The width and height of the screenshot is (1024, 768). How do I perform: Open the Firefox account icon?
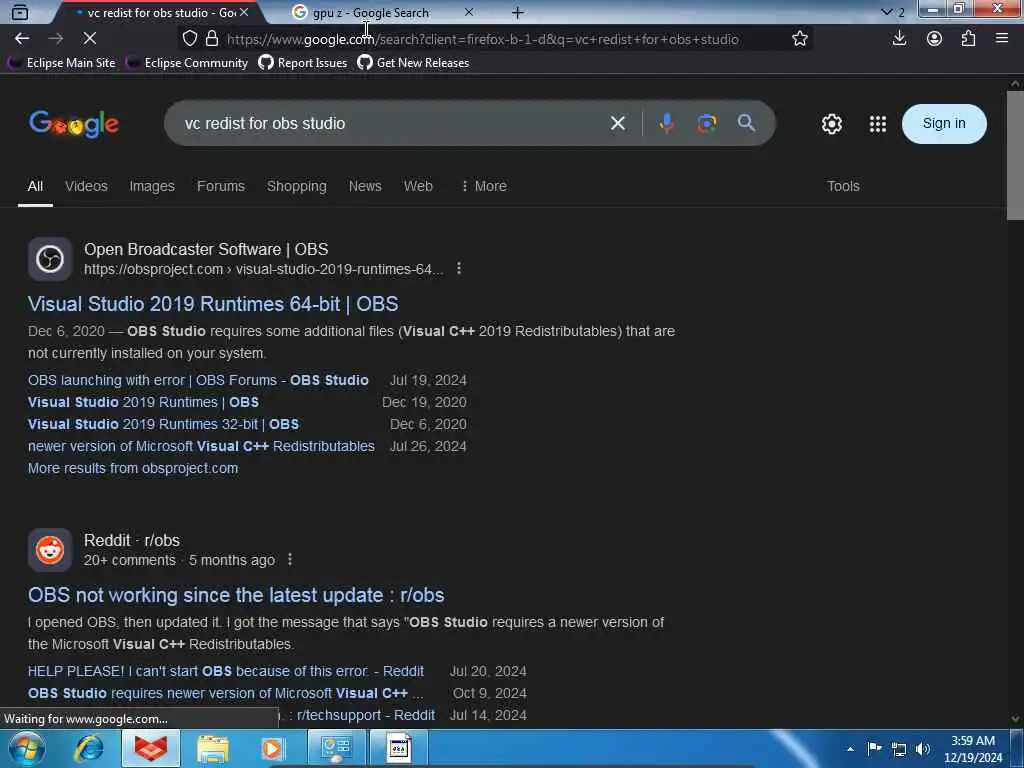(x=934, y=39)
